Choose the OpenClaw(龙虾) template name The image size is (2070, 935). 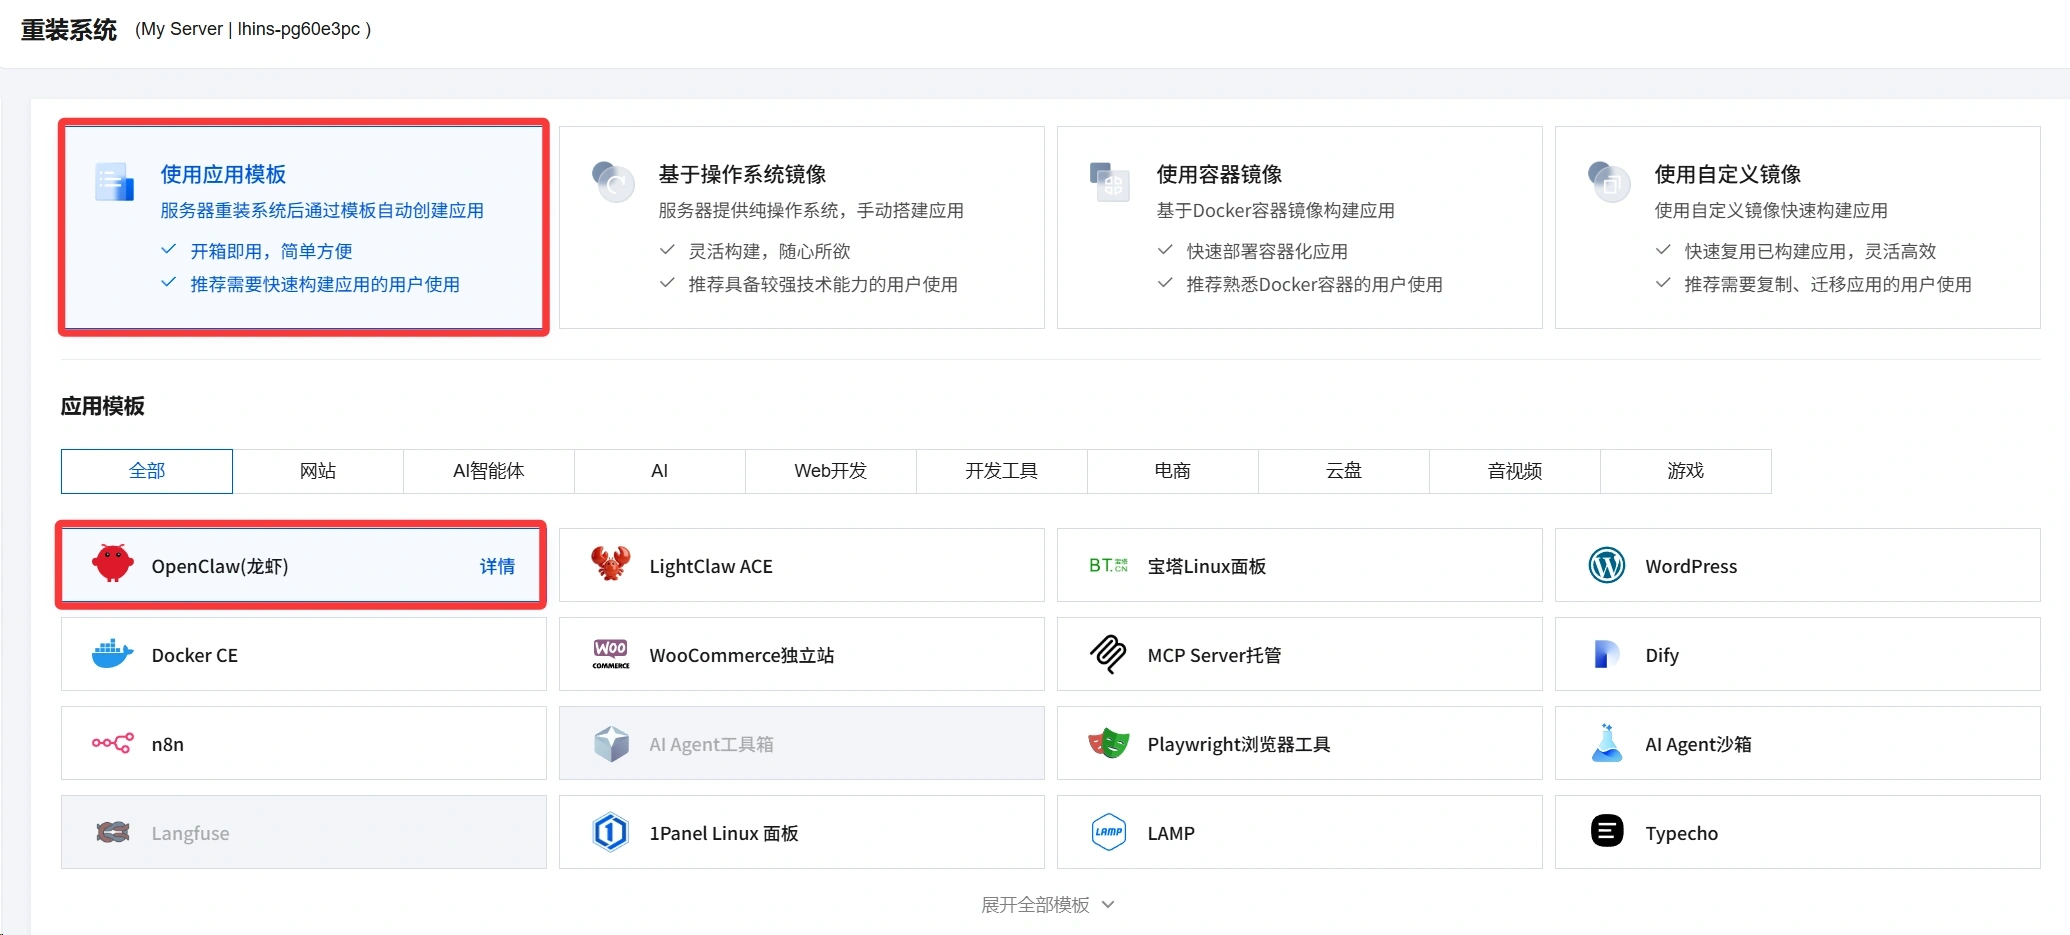point(220,566)
